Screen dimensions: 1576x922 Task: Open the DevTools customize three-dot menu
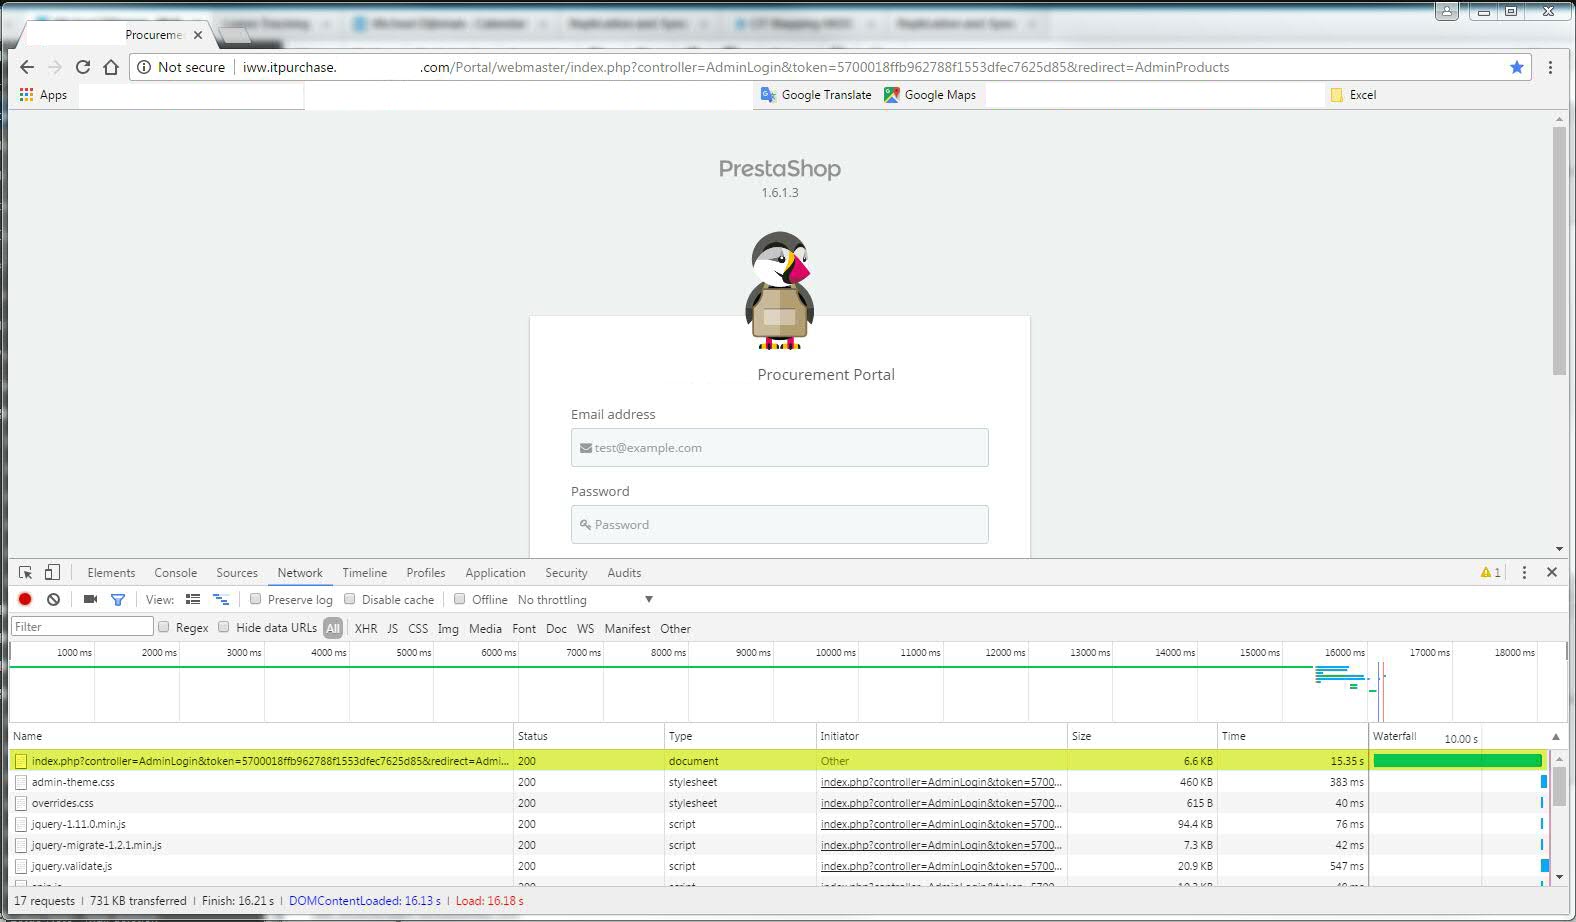pos(1524,573)
